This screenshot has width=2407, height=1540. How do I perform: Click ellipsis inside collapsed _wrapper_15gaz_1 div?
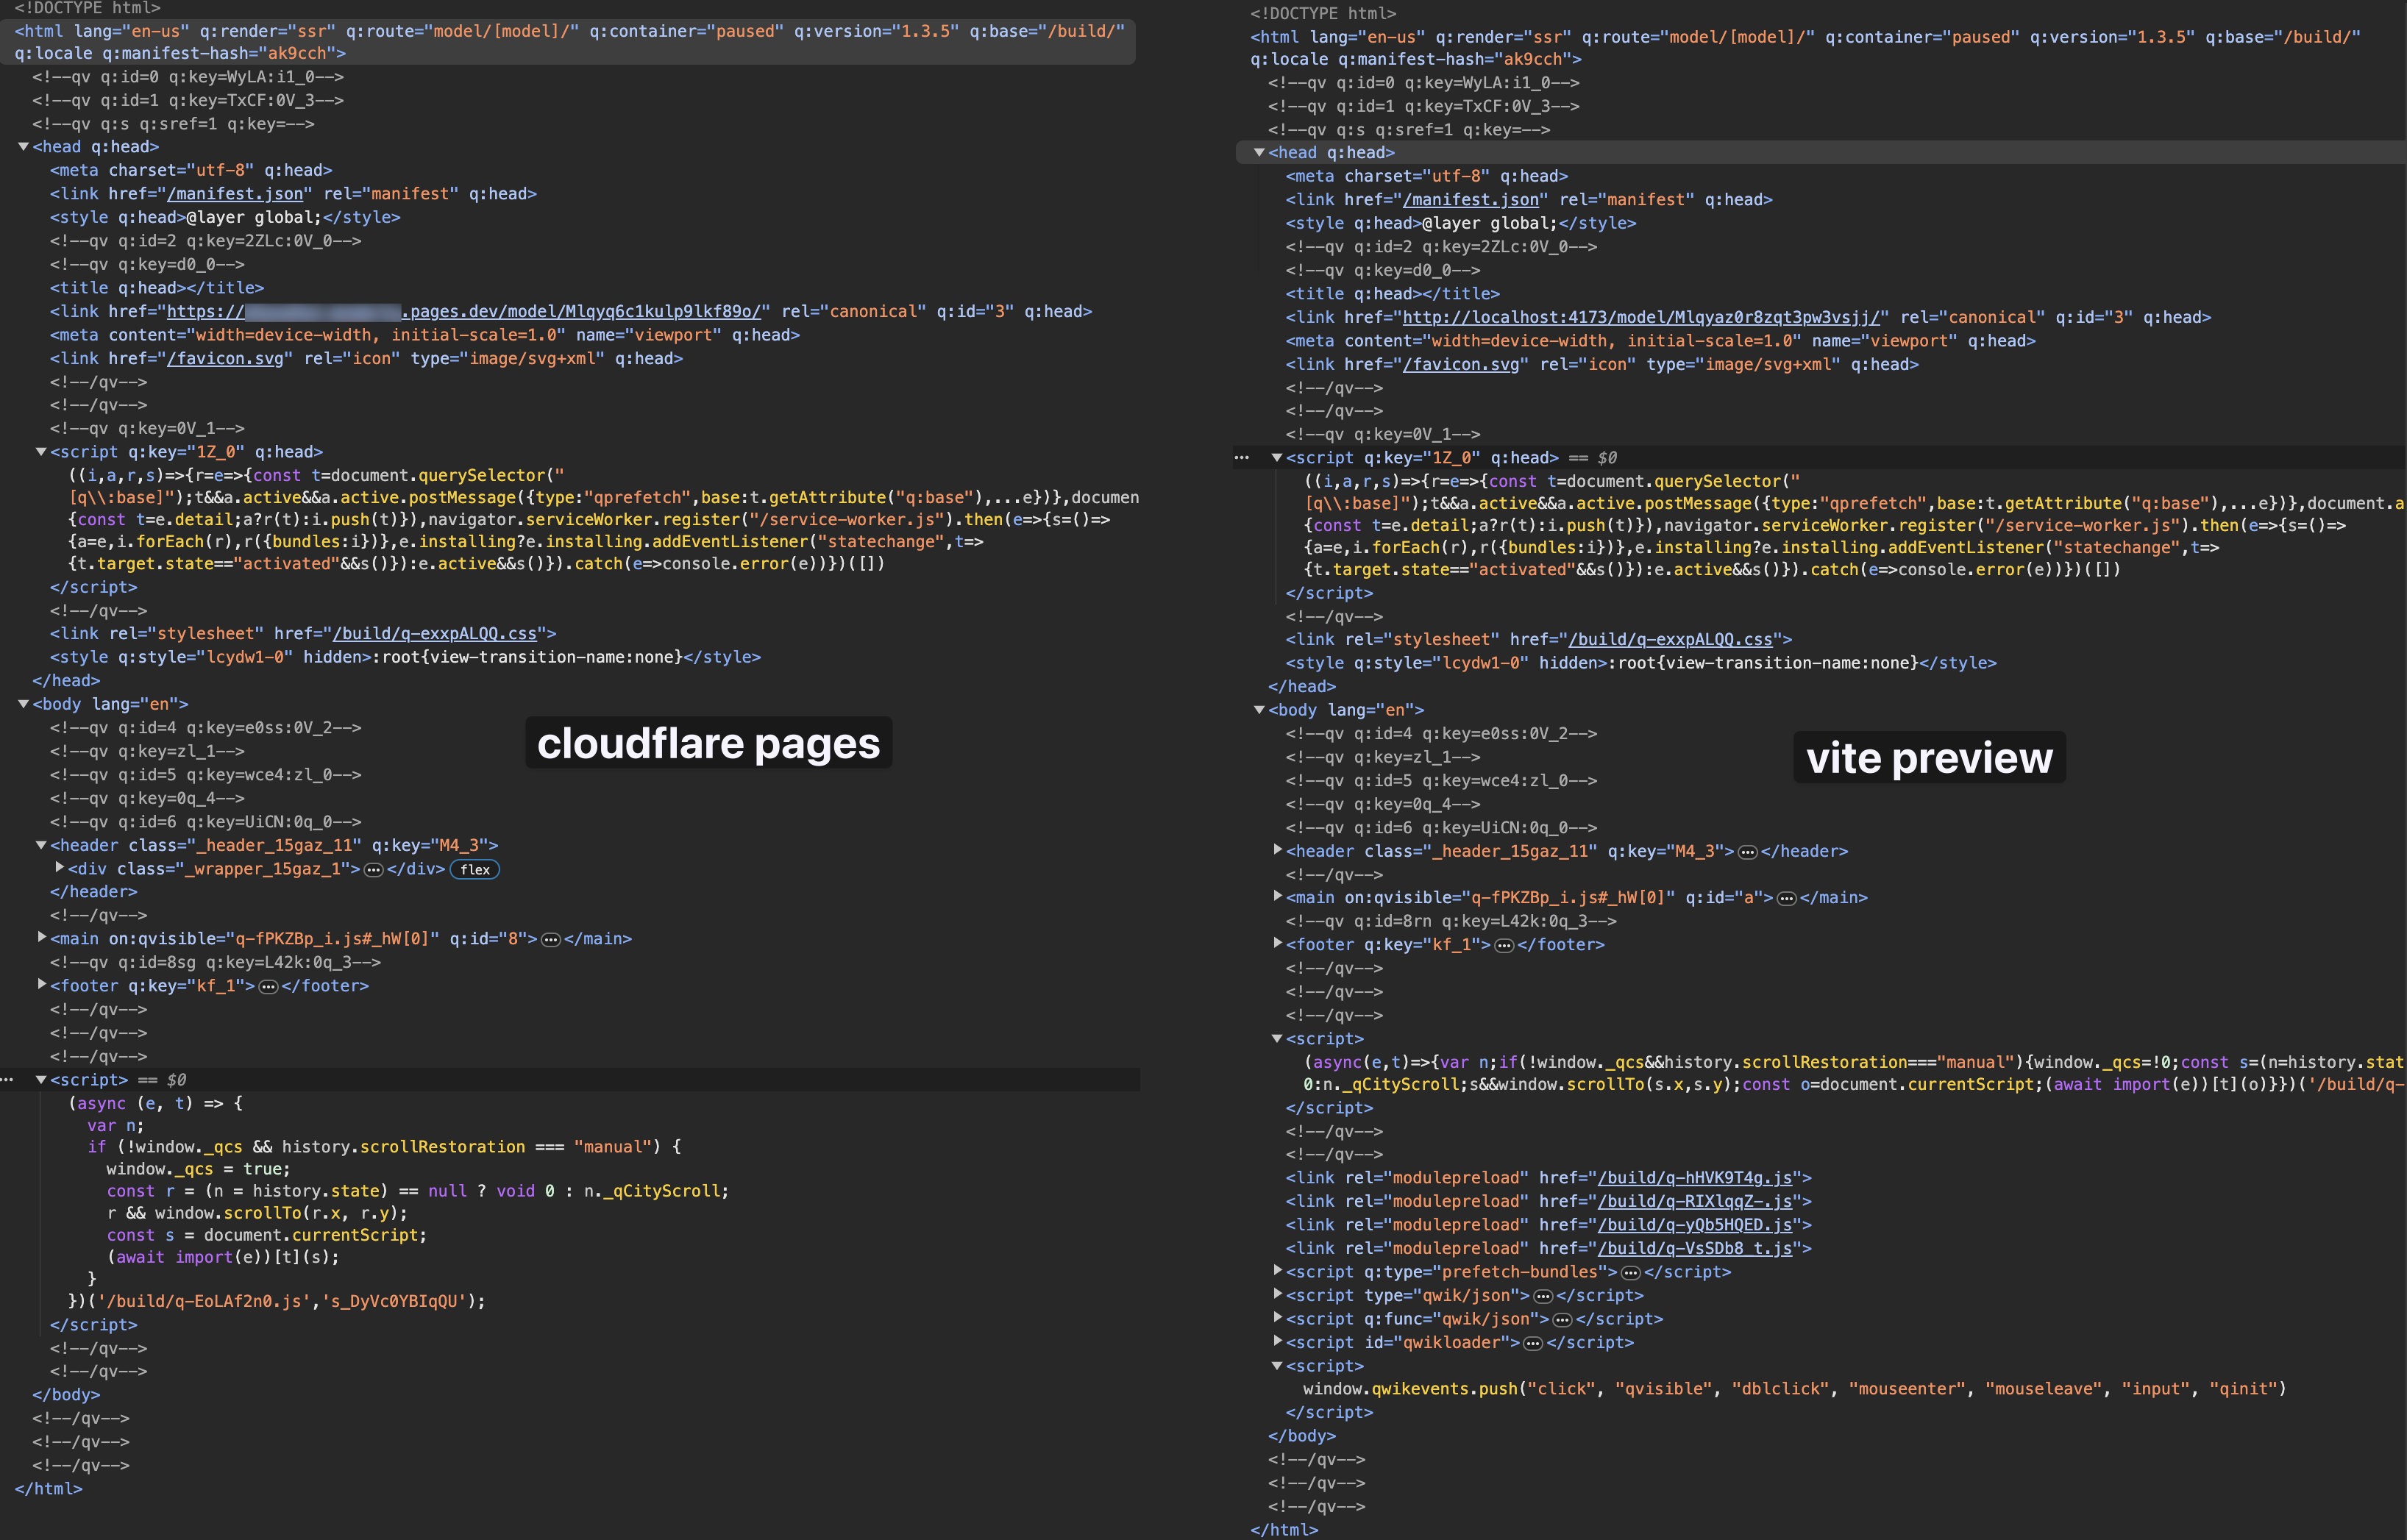[373, 869]
